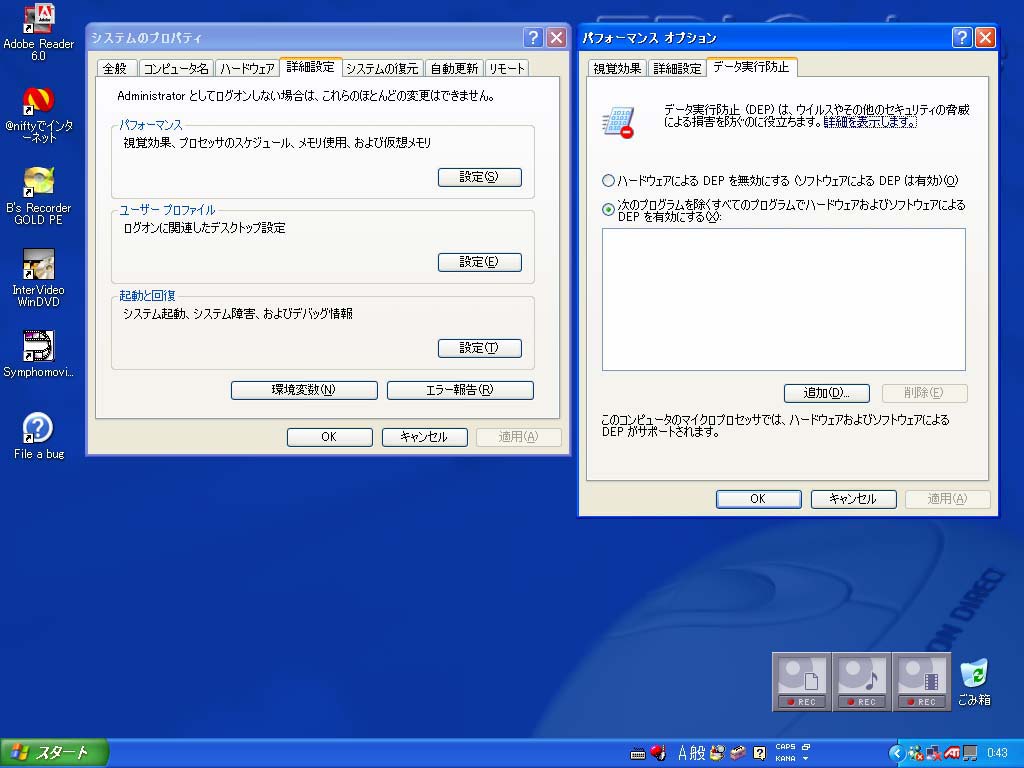Open the Adobe Reader 6.0 desktop icon
This screenshot has height=768, width=1024.
tap(38, 18)
